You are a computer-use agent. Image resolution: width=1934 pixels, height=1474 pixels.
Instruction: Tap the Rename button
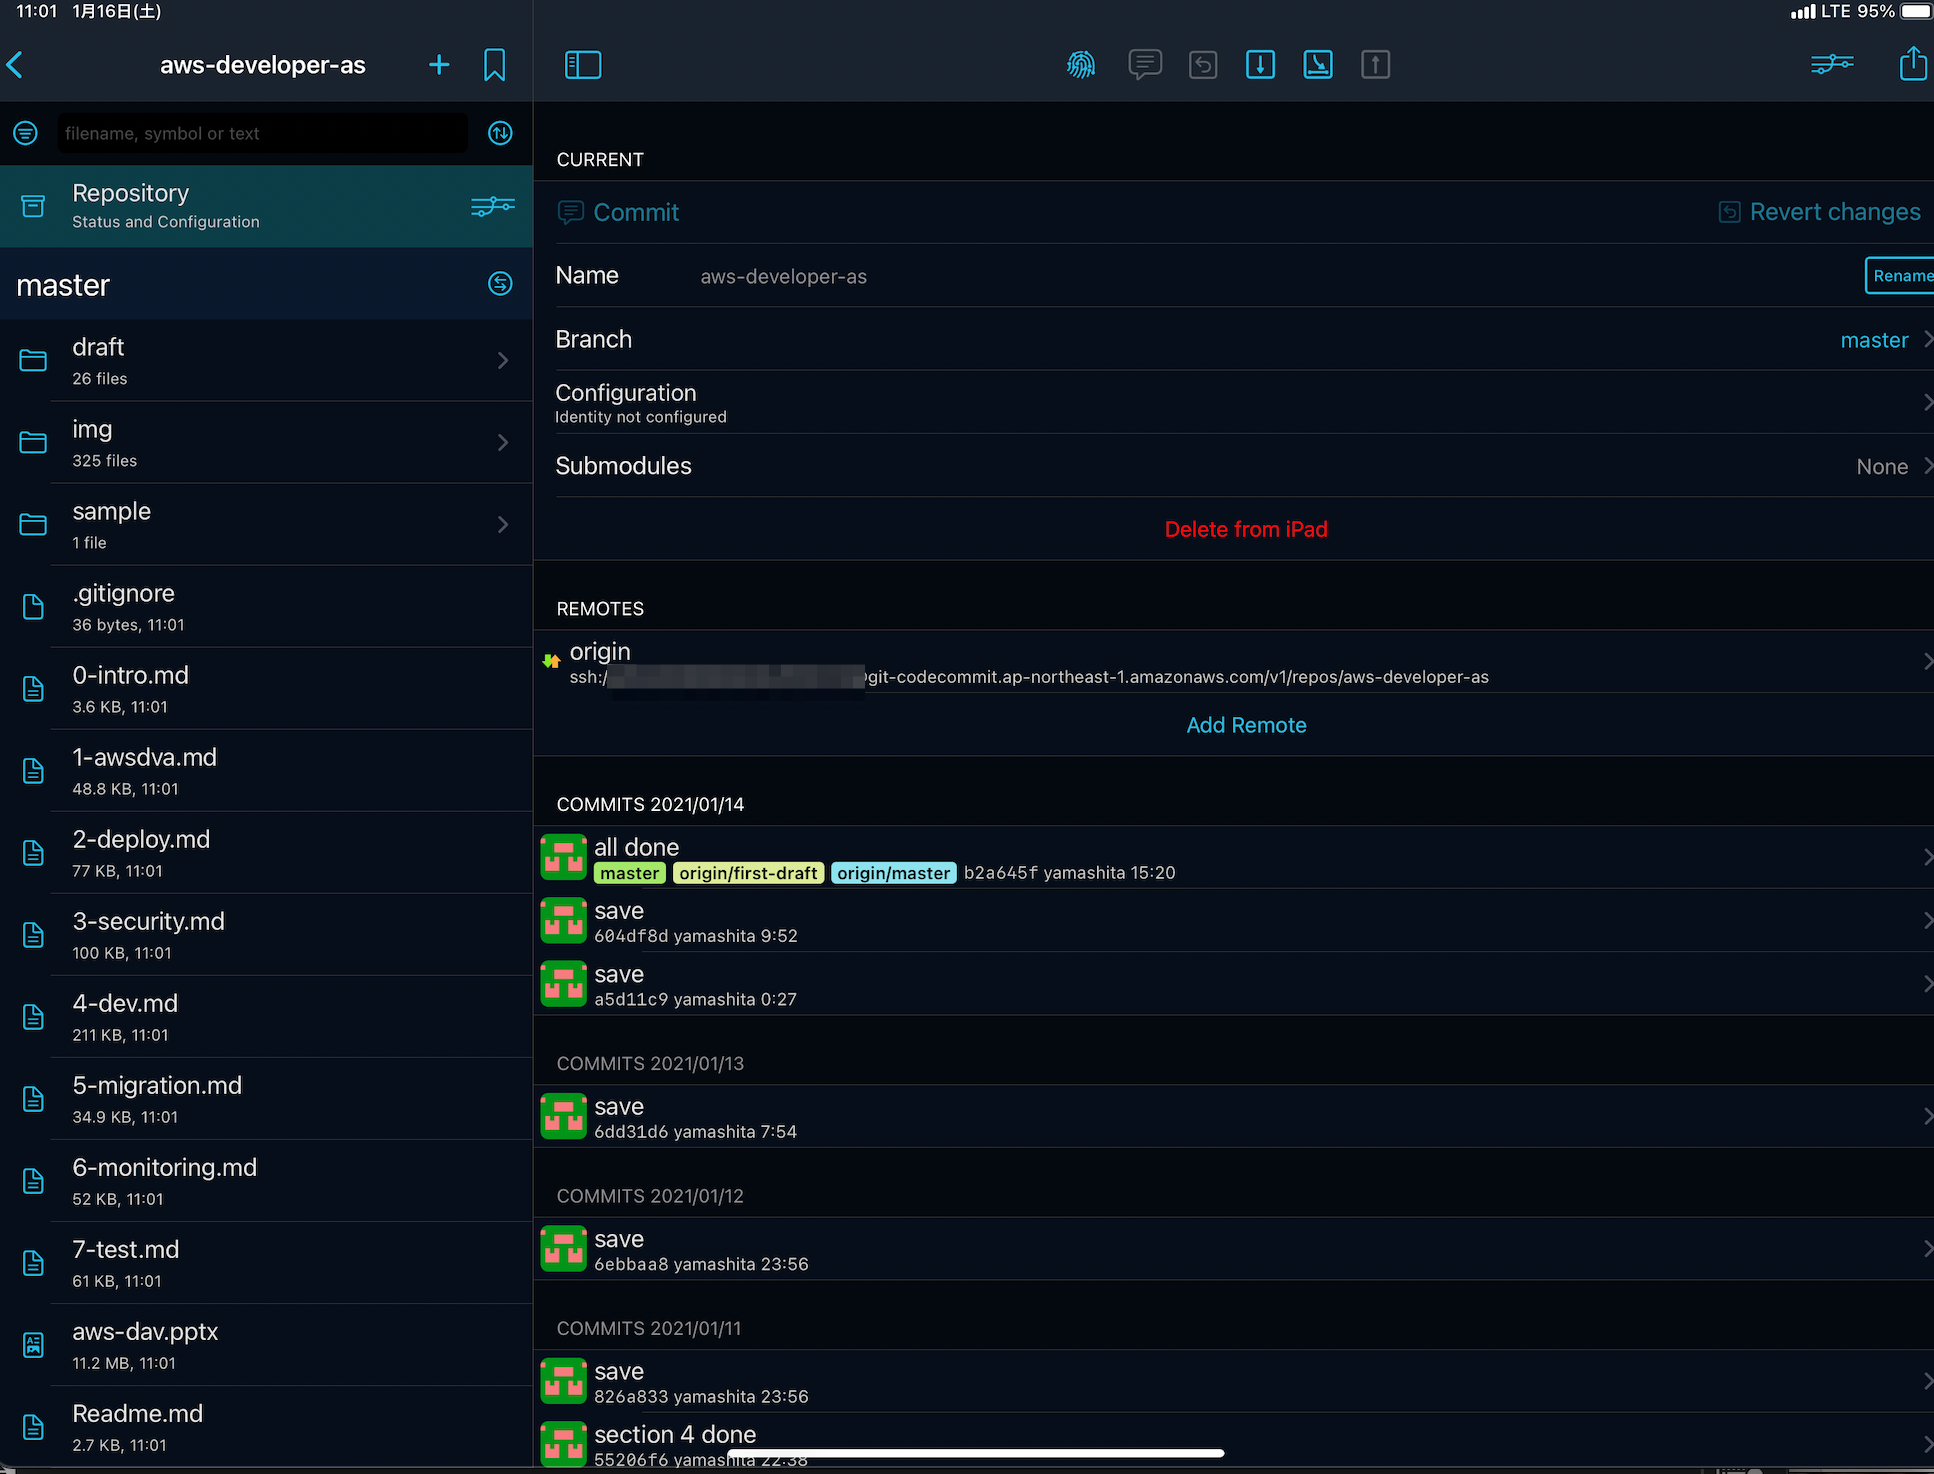point(1899,276)
